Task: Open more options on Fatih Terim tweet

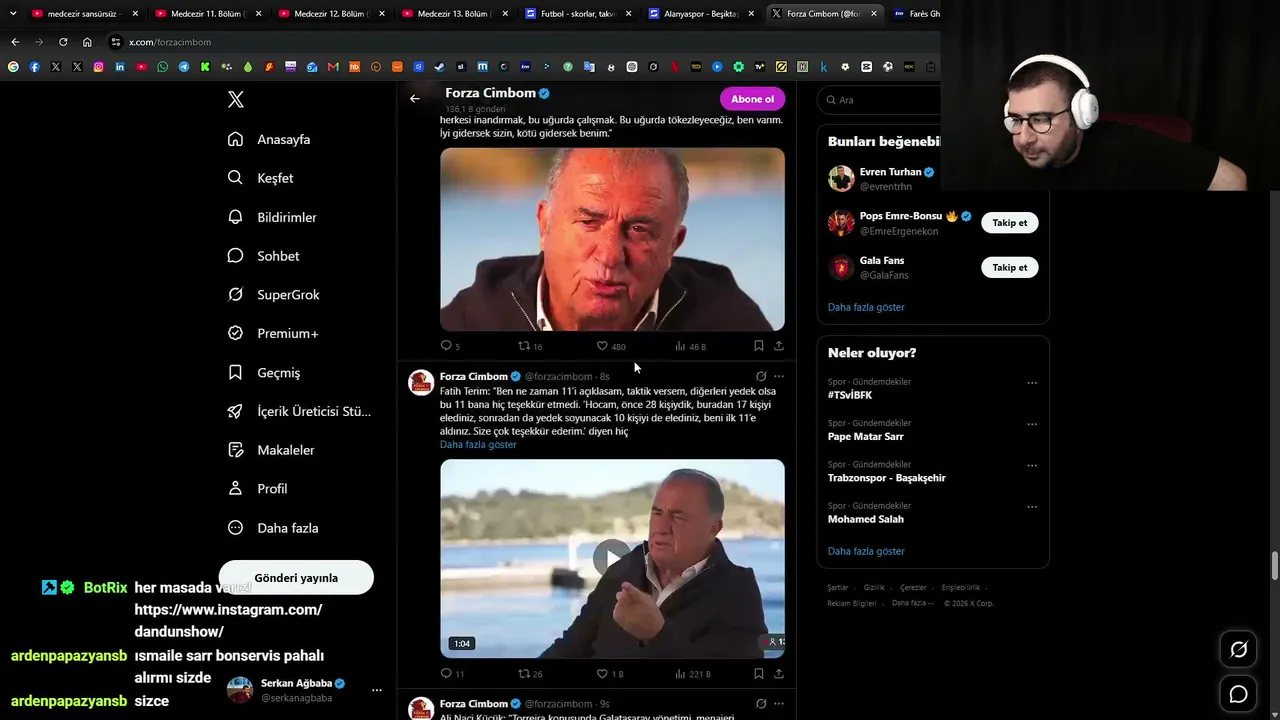Action: [779, 376]
